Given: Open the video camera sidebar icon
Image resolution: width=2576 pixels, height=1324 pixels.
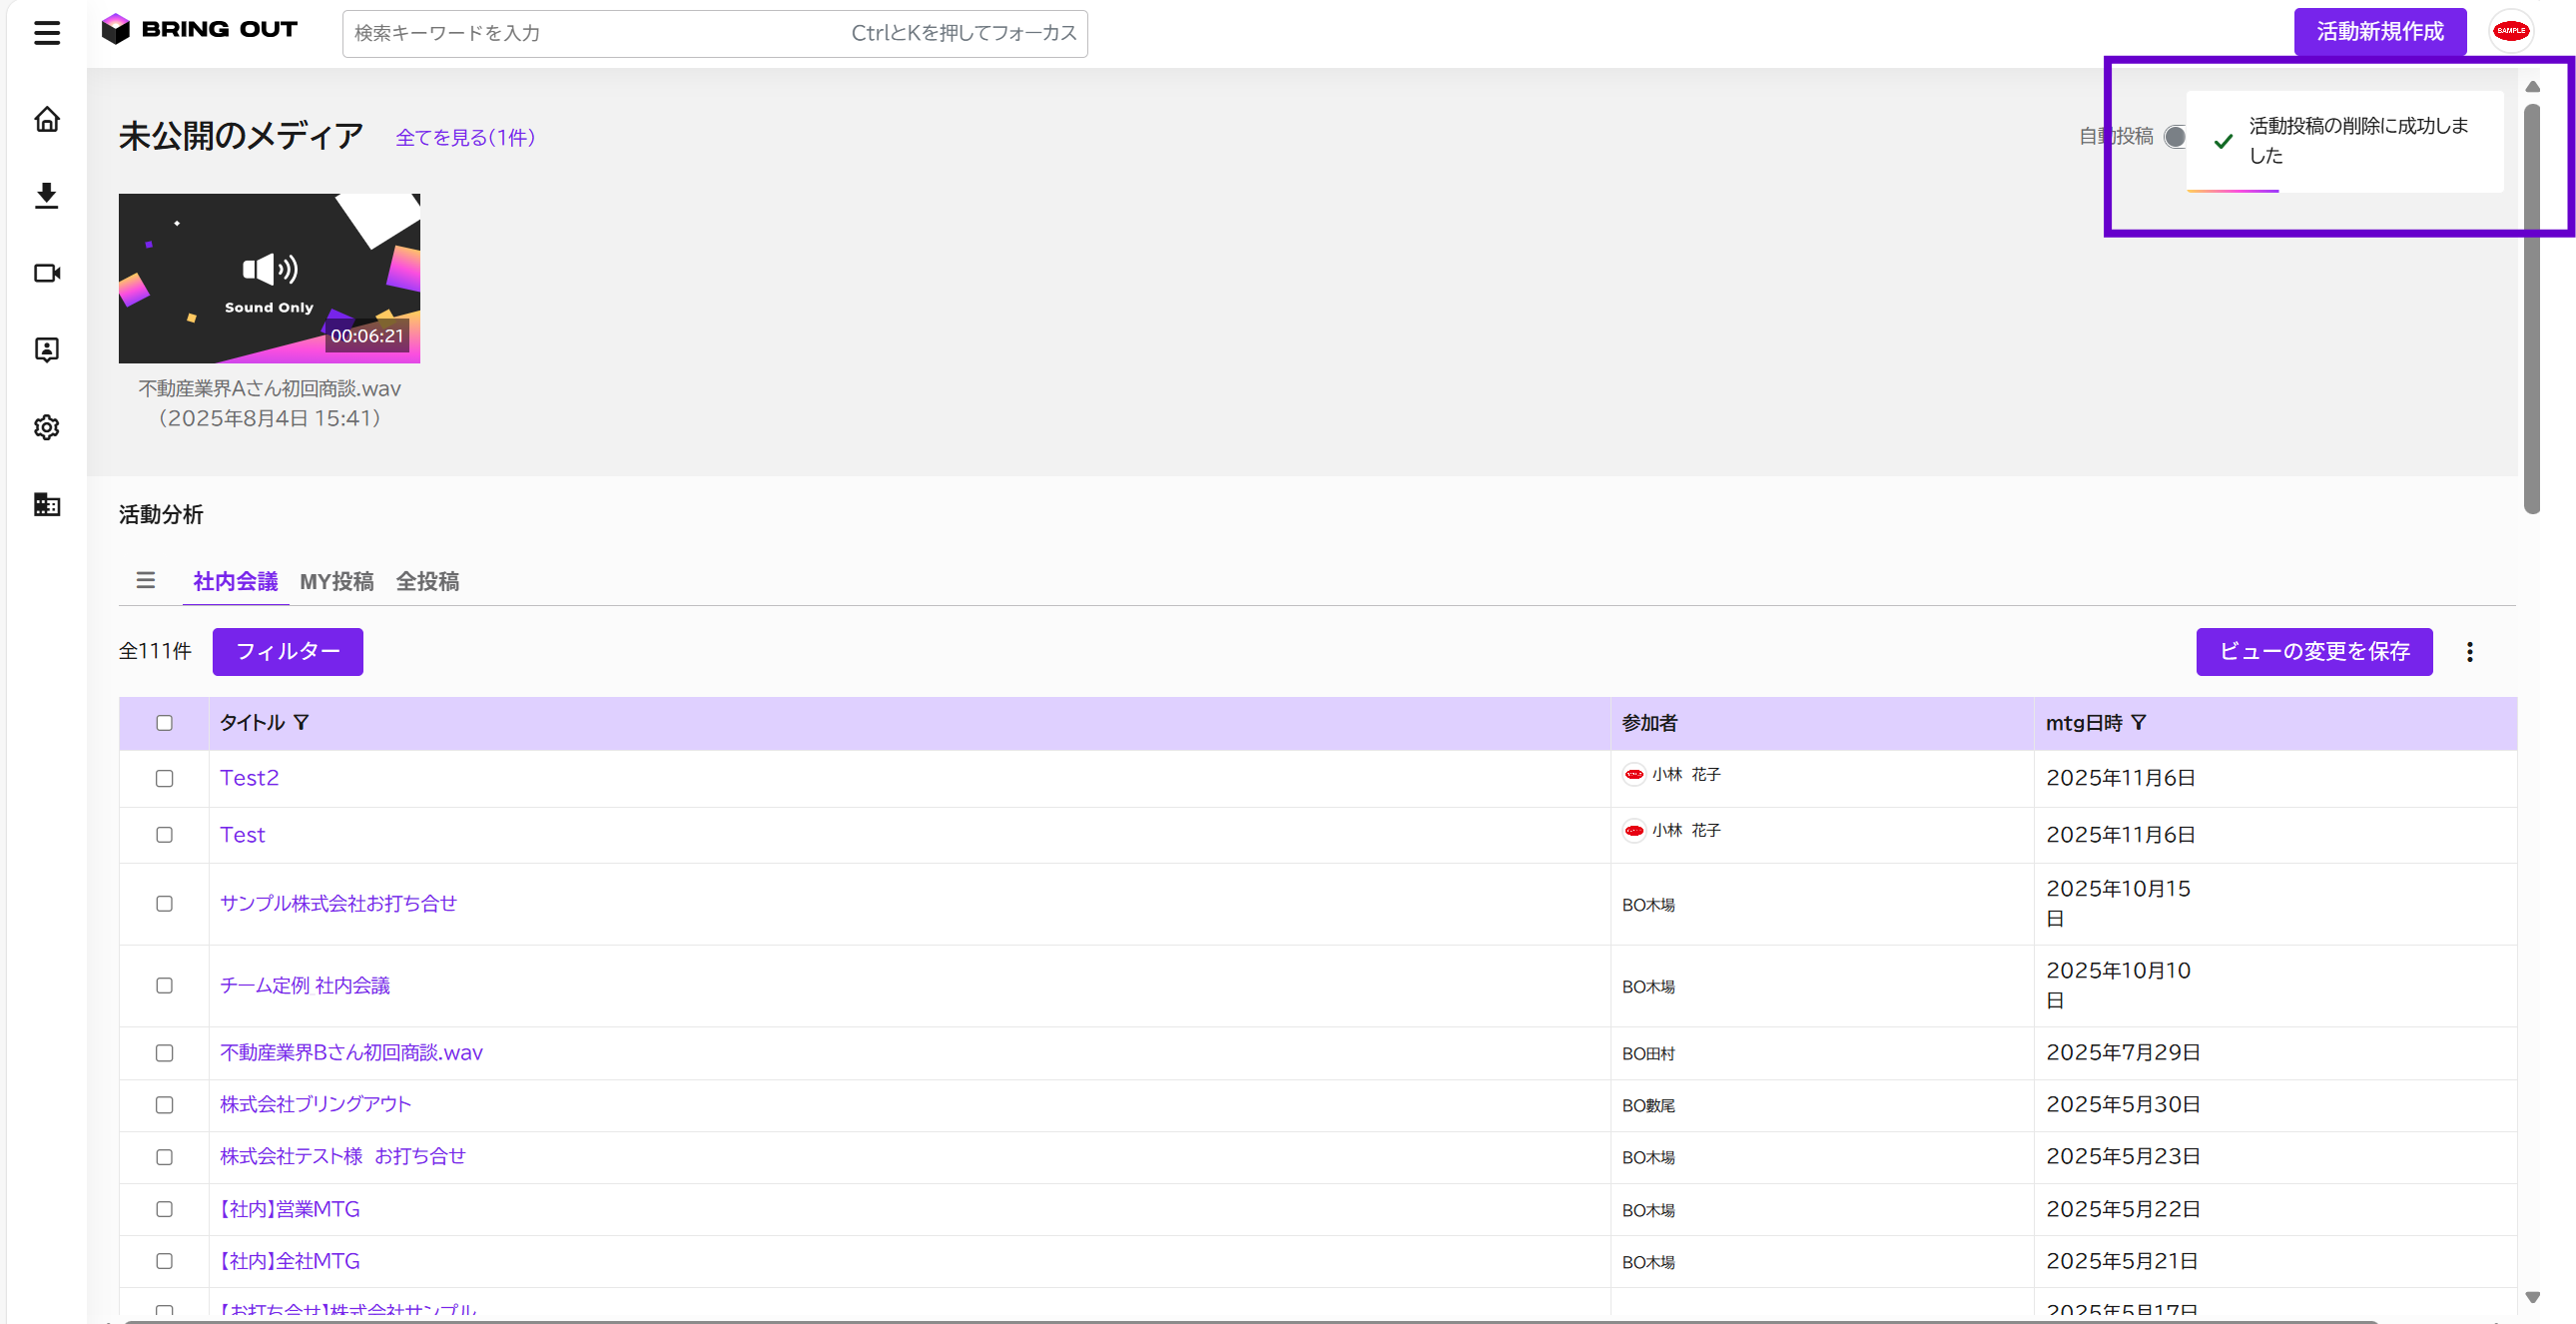Looking at the screenshot, I should coord(46,273).
